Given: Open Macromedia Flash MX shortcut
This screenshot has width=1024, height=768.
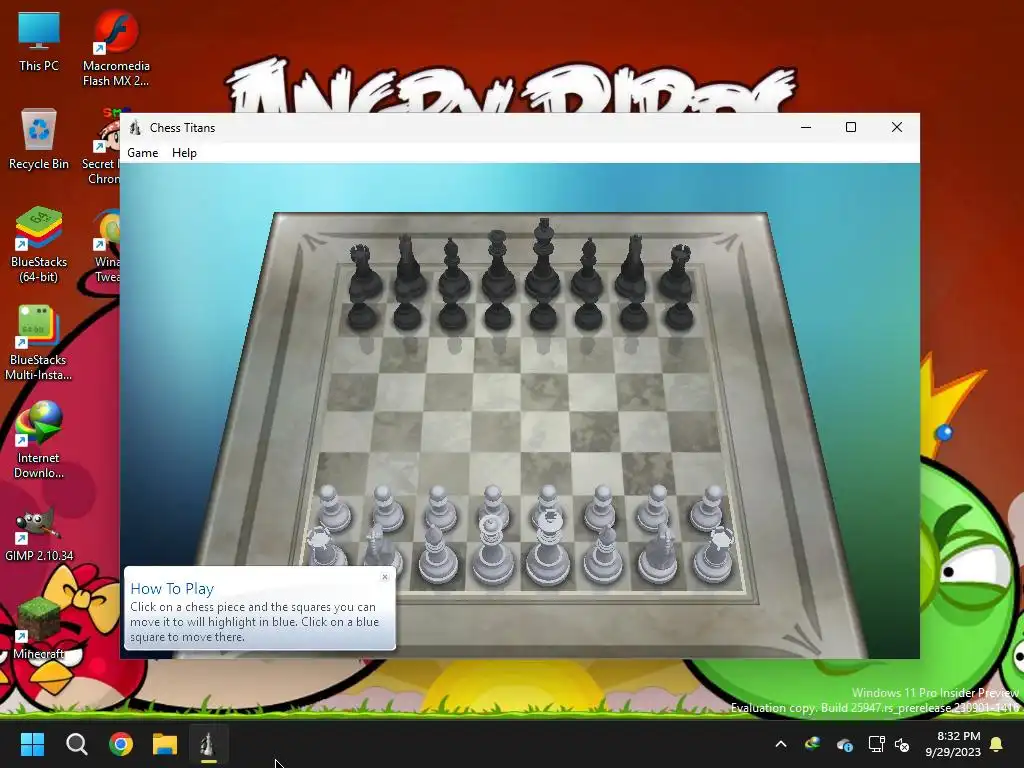Looking at the screenshot, I should tap(116, 48).
